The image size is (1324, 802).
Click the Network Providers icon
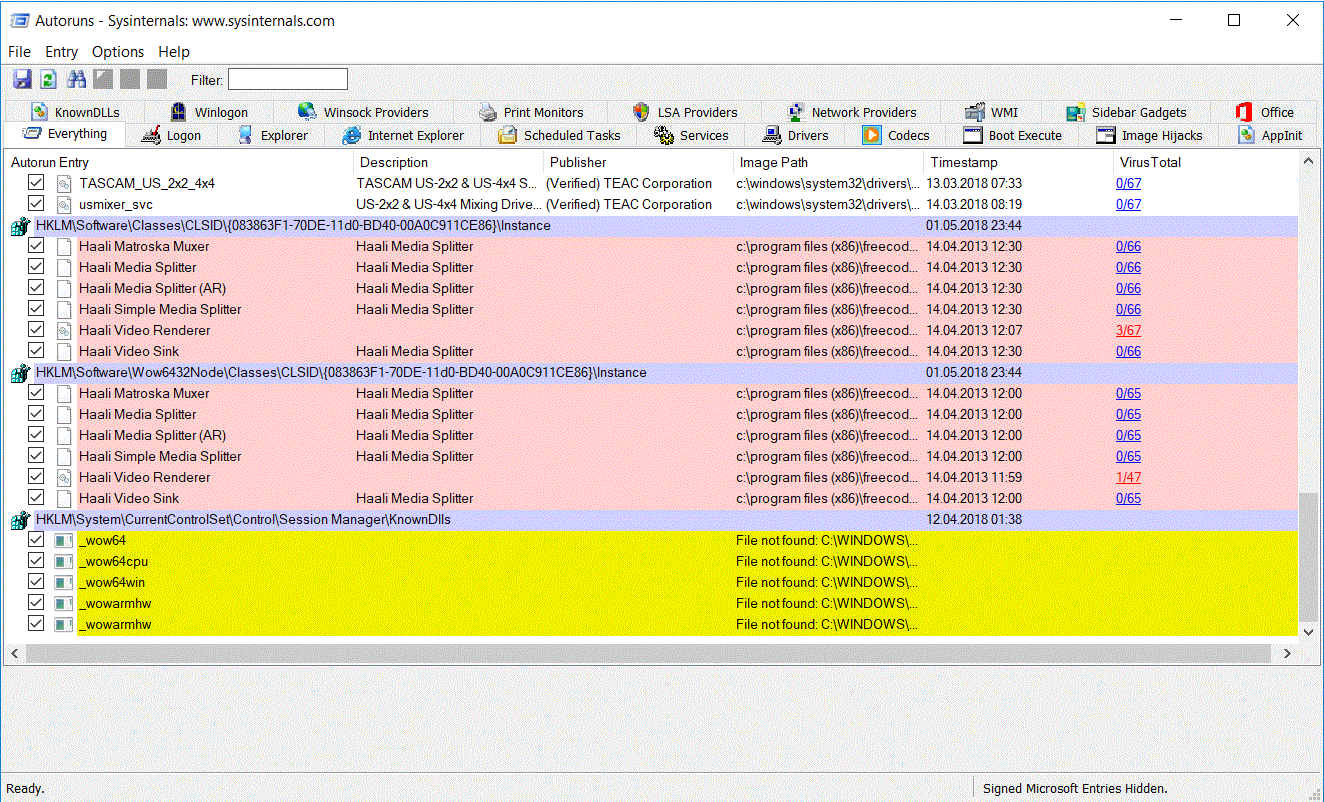[x=795, y=112]
